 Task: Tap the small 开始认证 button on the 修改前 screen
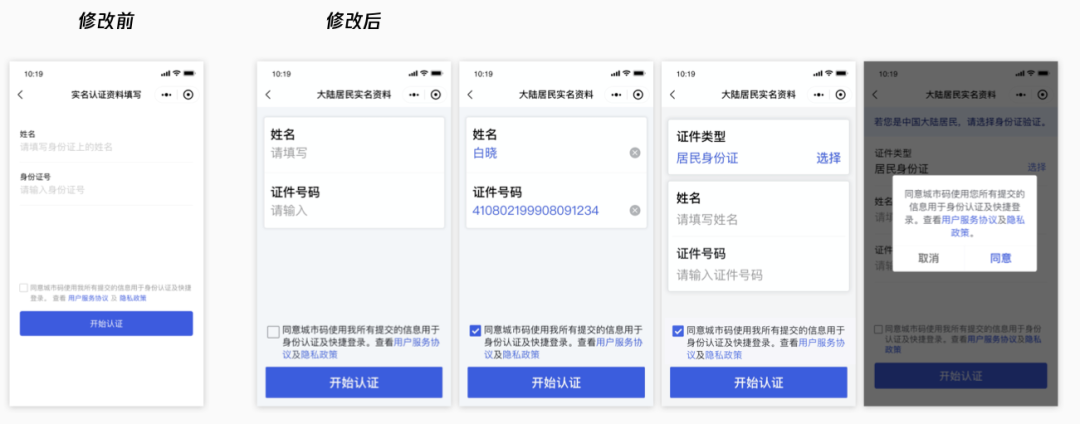click(106, 324)
